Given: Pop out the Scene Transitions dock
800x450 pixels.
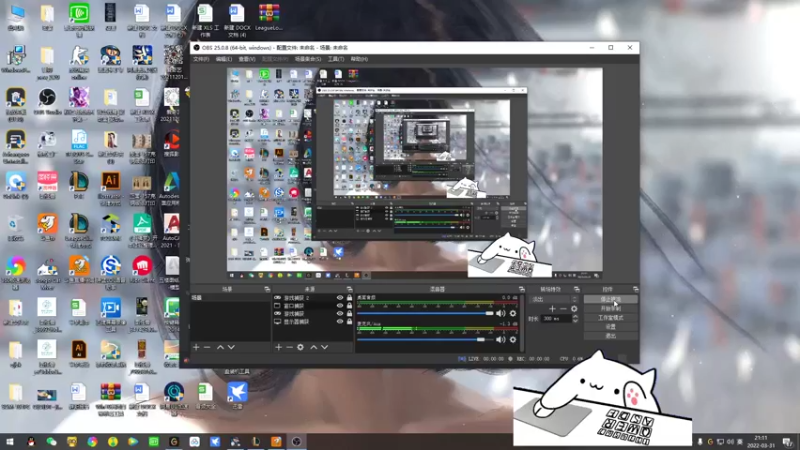Looking at the screenshot, I should [x=577, y=289].
